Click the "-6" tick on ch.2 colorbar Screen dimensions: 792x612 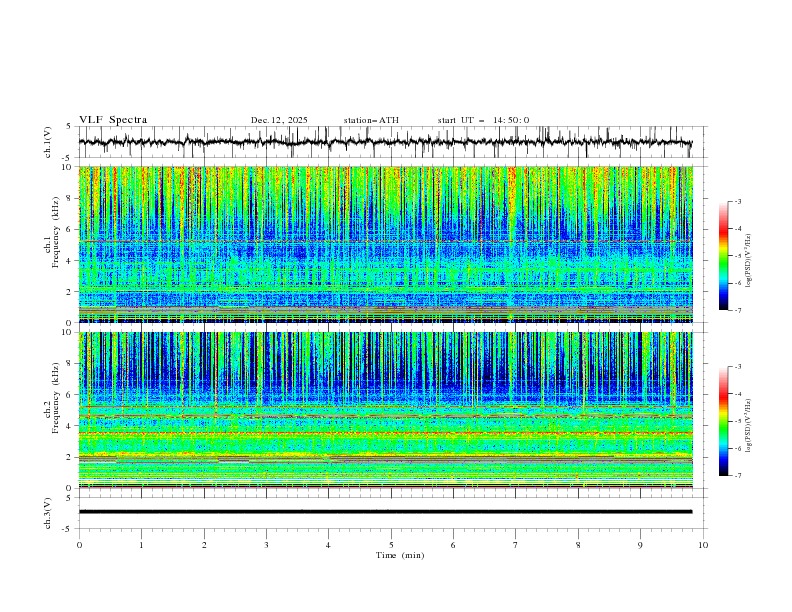coord(737,448)
